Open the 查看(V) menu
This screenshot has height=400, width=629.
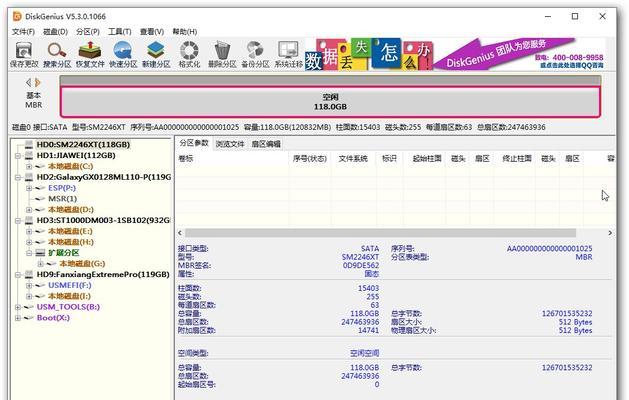152,32
